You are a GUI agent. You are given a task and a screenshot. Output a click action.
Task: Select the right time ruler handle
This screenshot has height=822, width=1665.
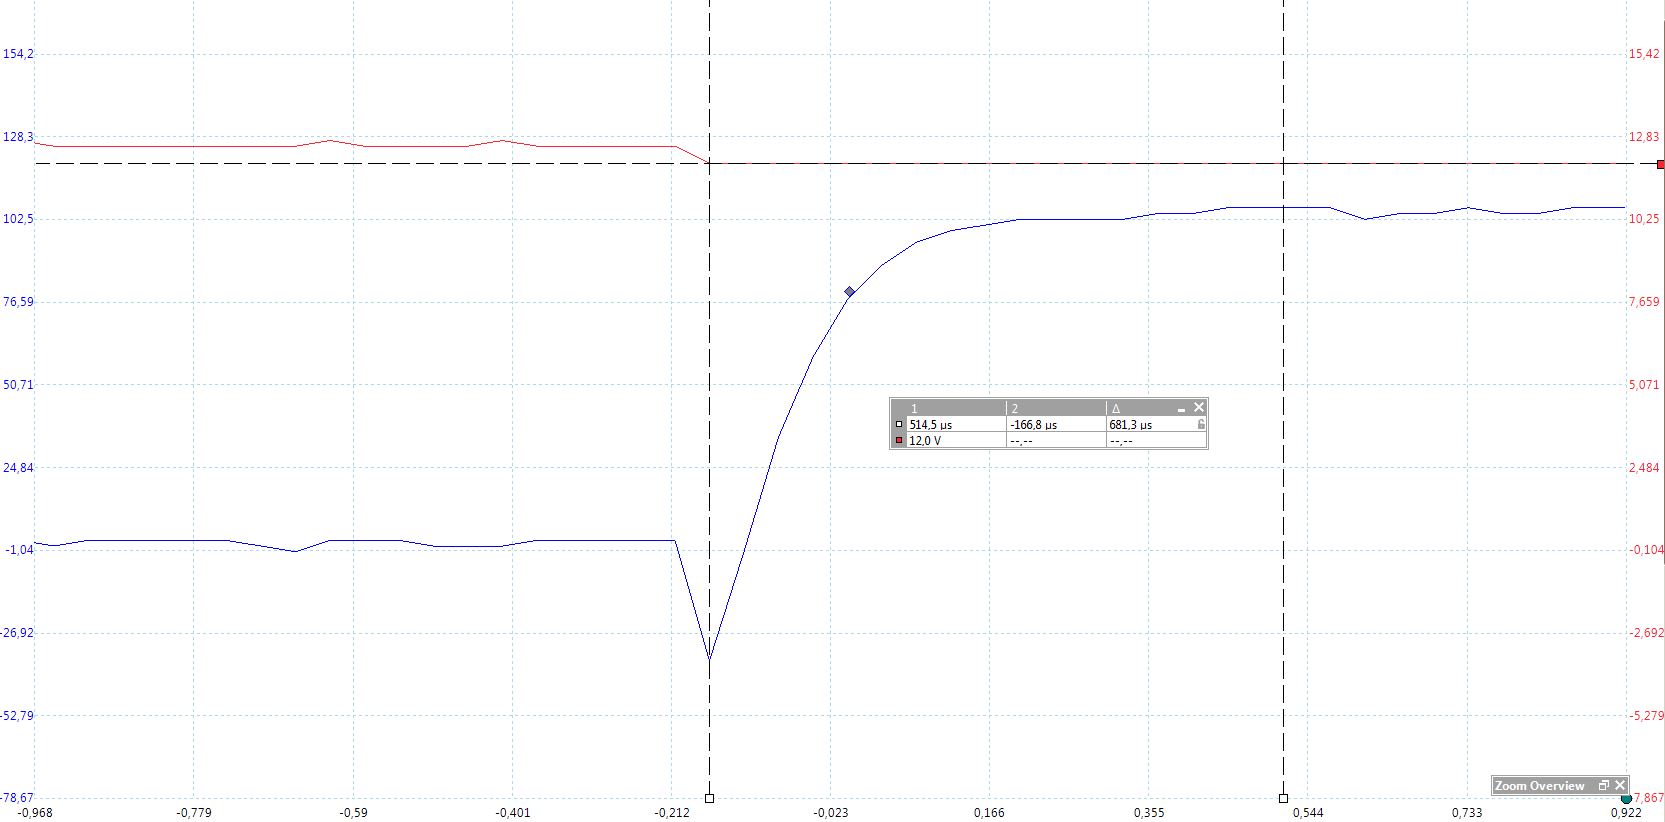[x=1283, y=798]
